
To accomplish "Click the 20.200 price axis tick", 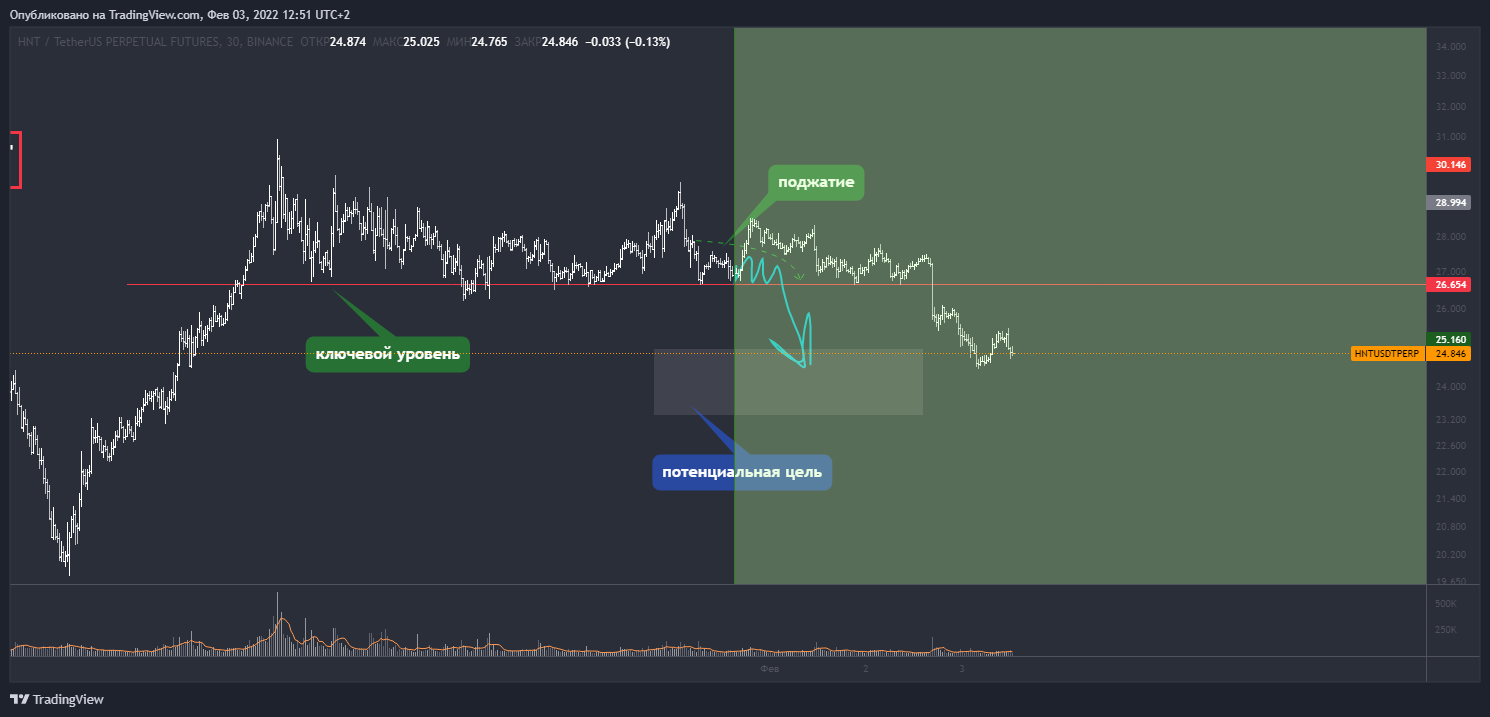I will 1450,555.
